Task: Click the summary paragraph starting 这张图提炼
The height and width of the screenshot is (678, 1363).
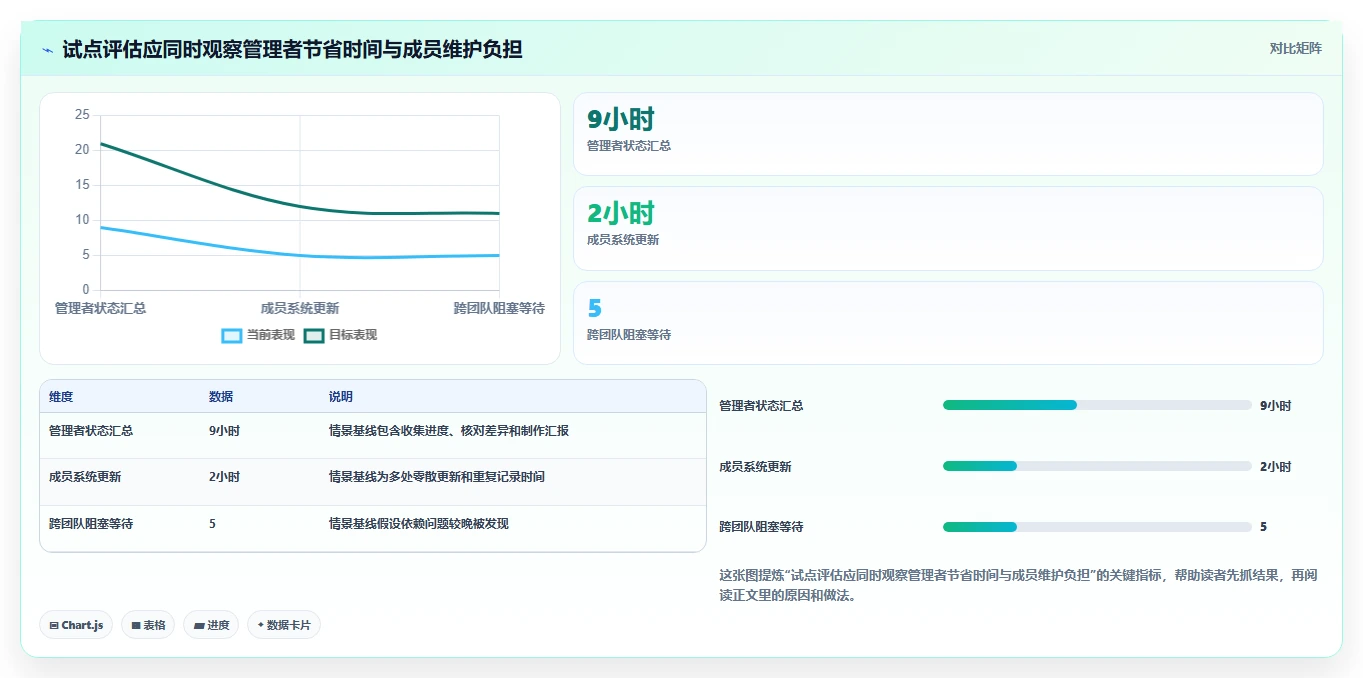Action: click(1018, 585)
